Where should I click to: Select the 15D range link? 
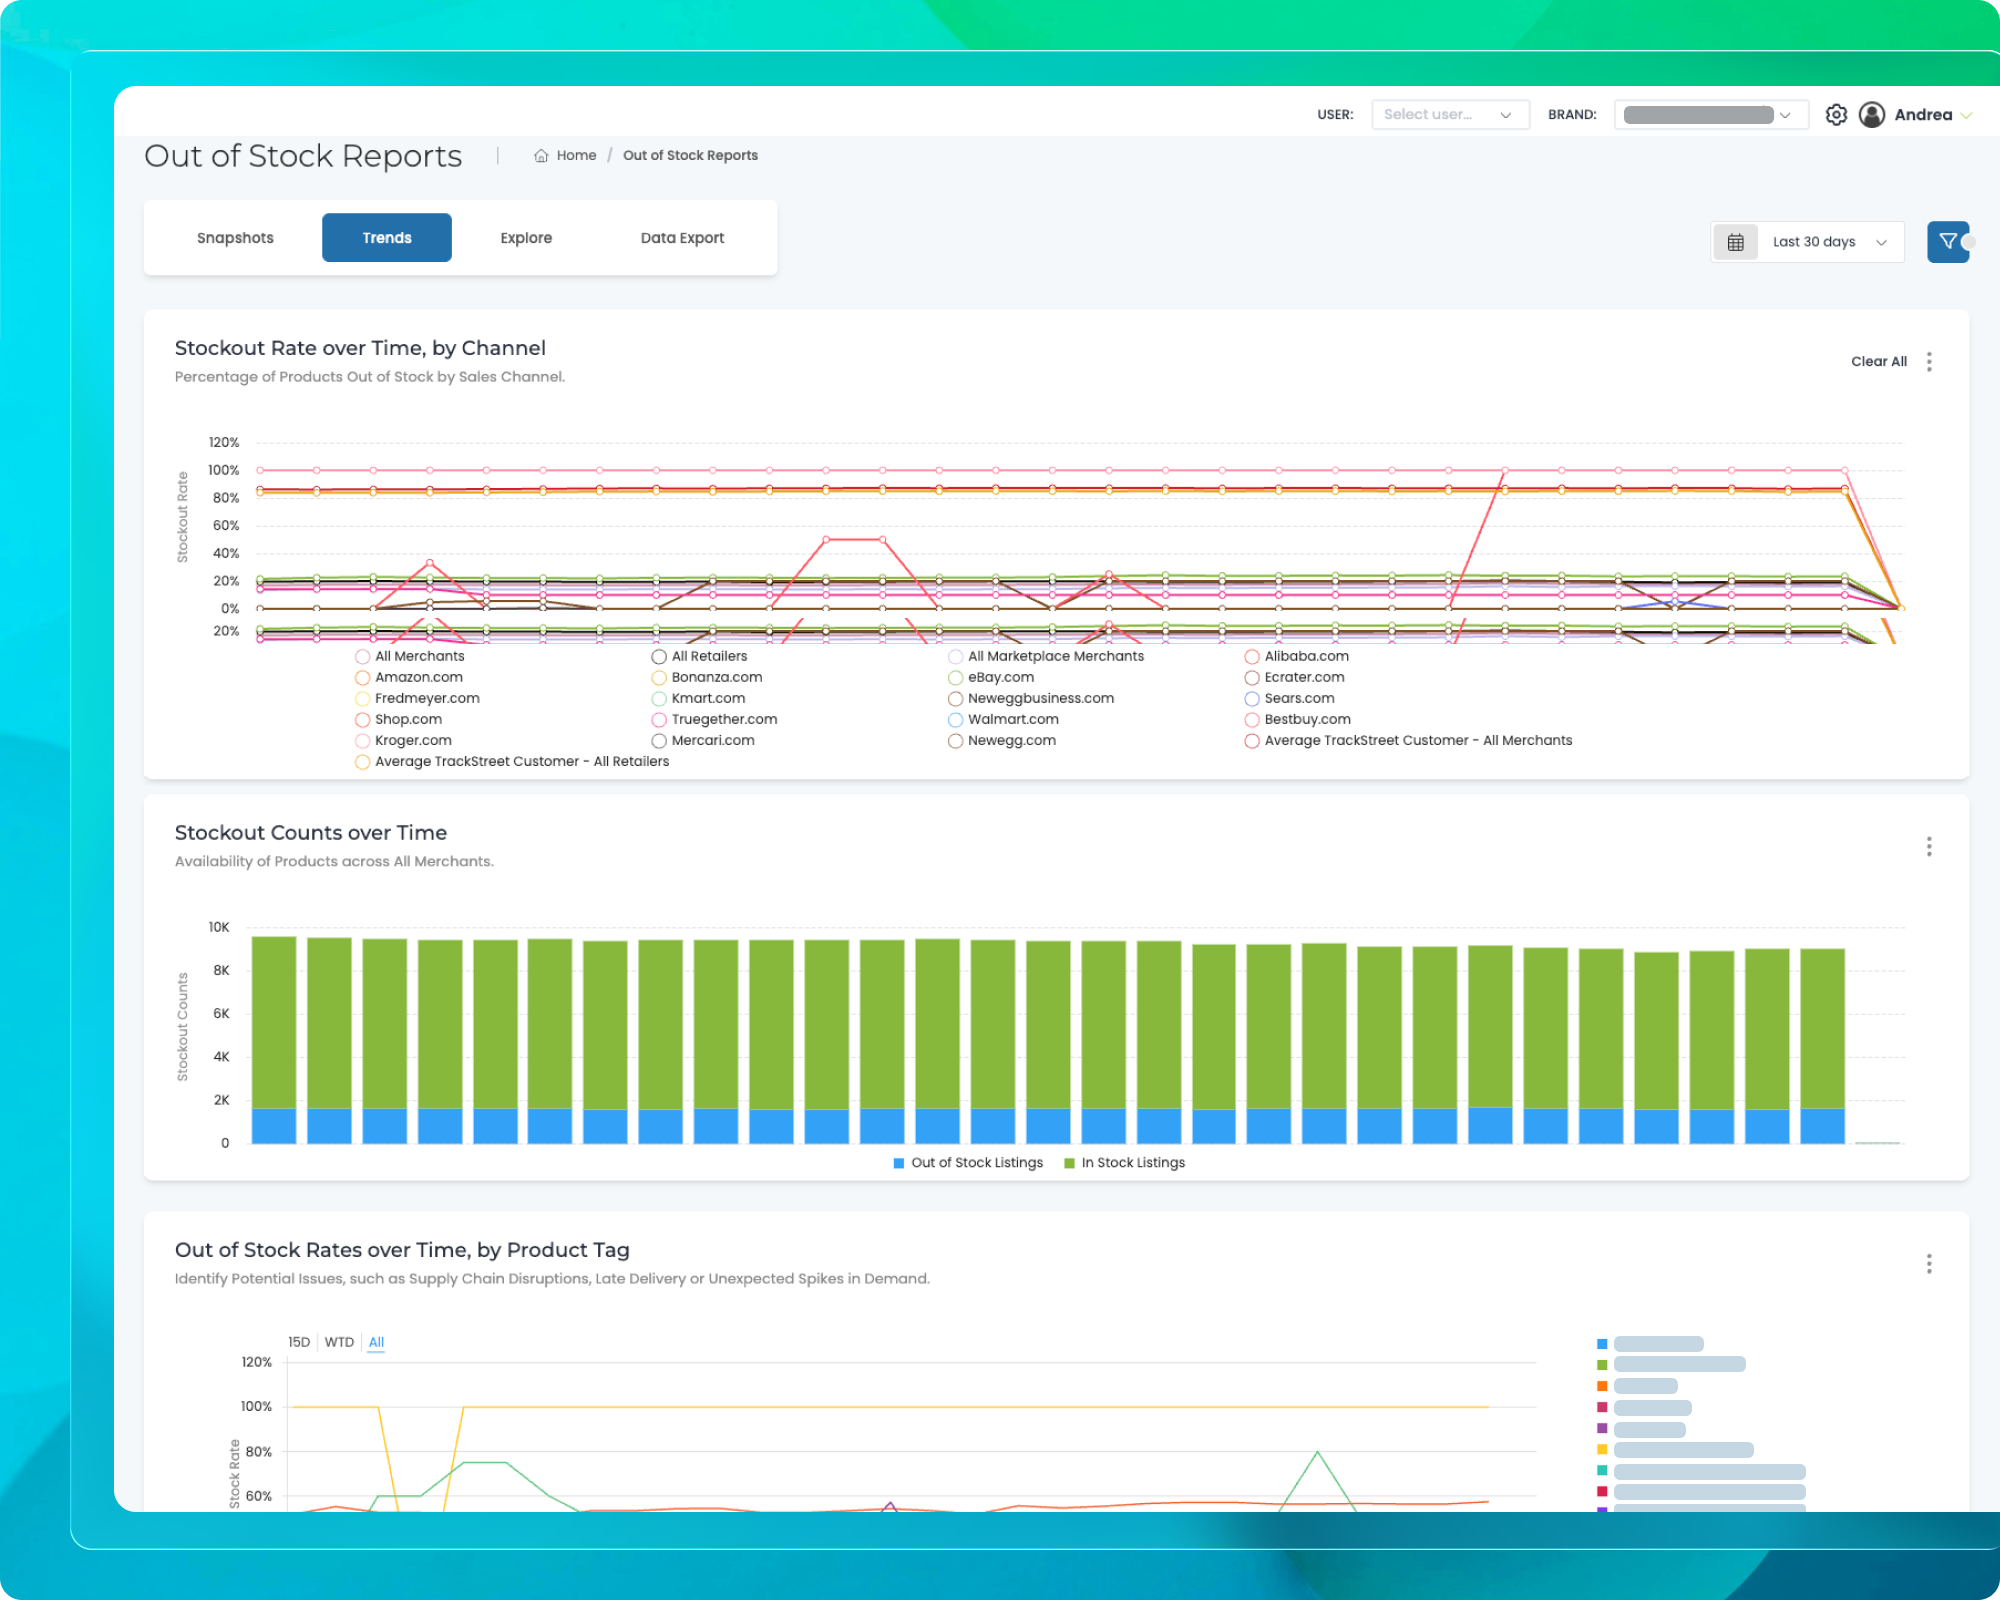(299, 1342)
